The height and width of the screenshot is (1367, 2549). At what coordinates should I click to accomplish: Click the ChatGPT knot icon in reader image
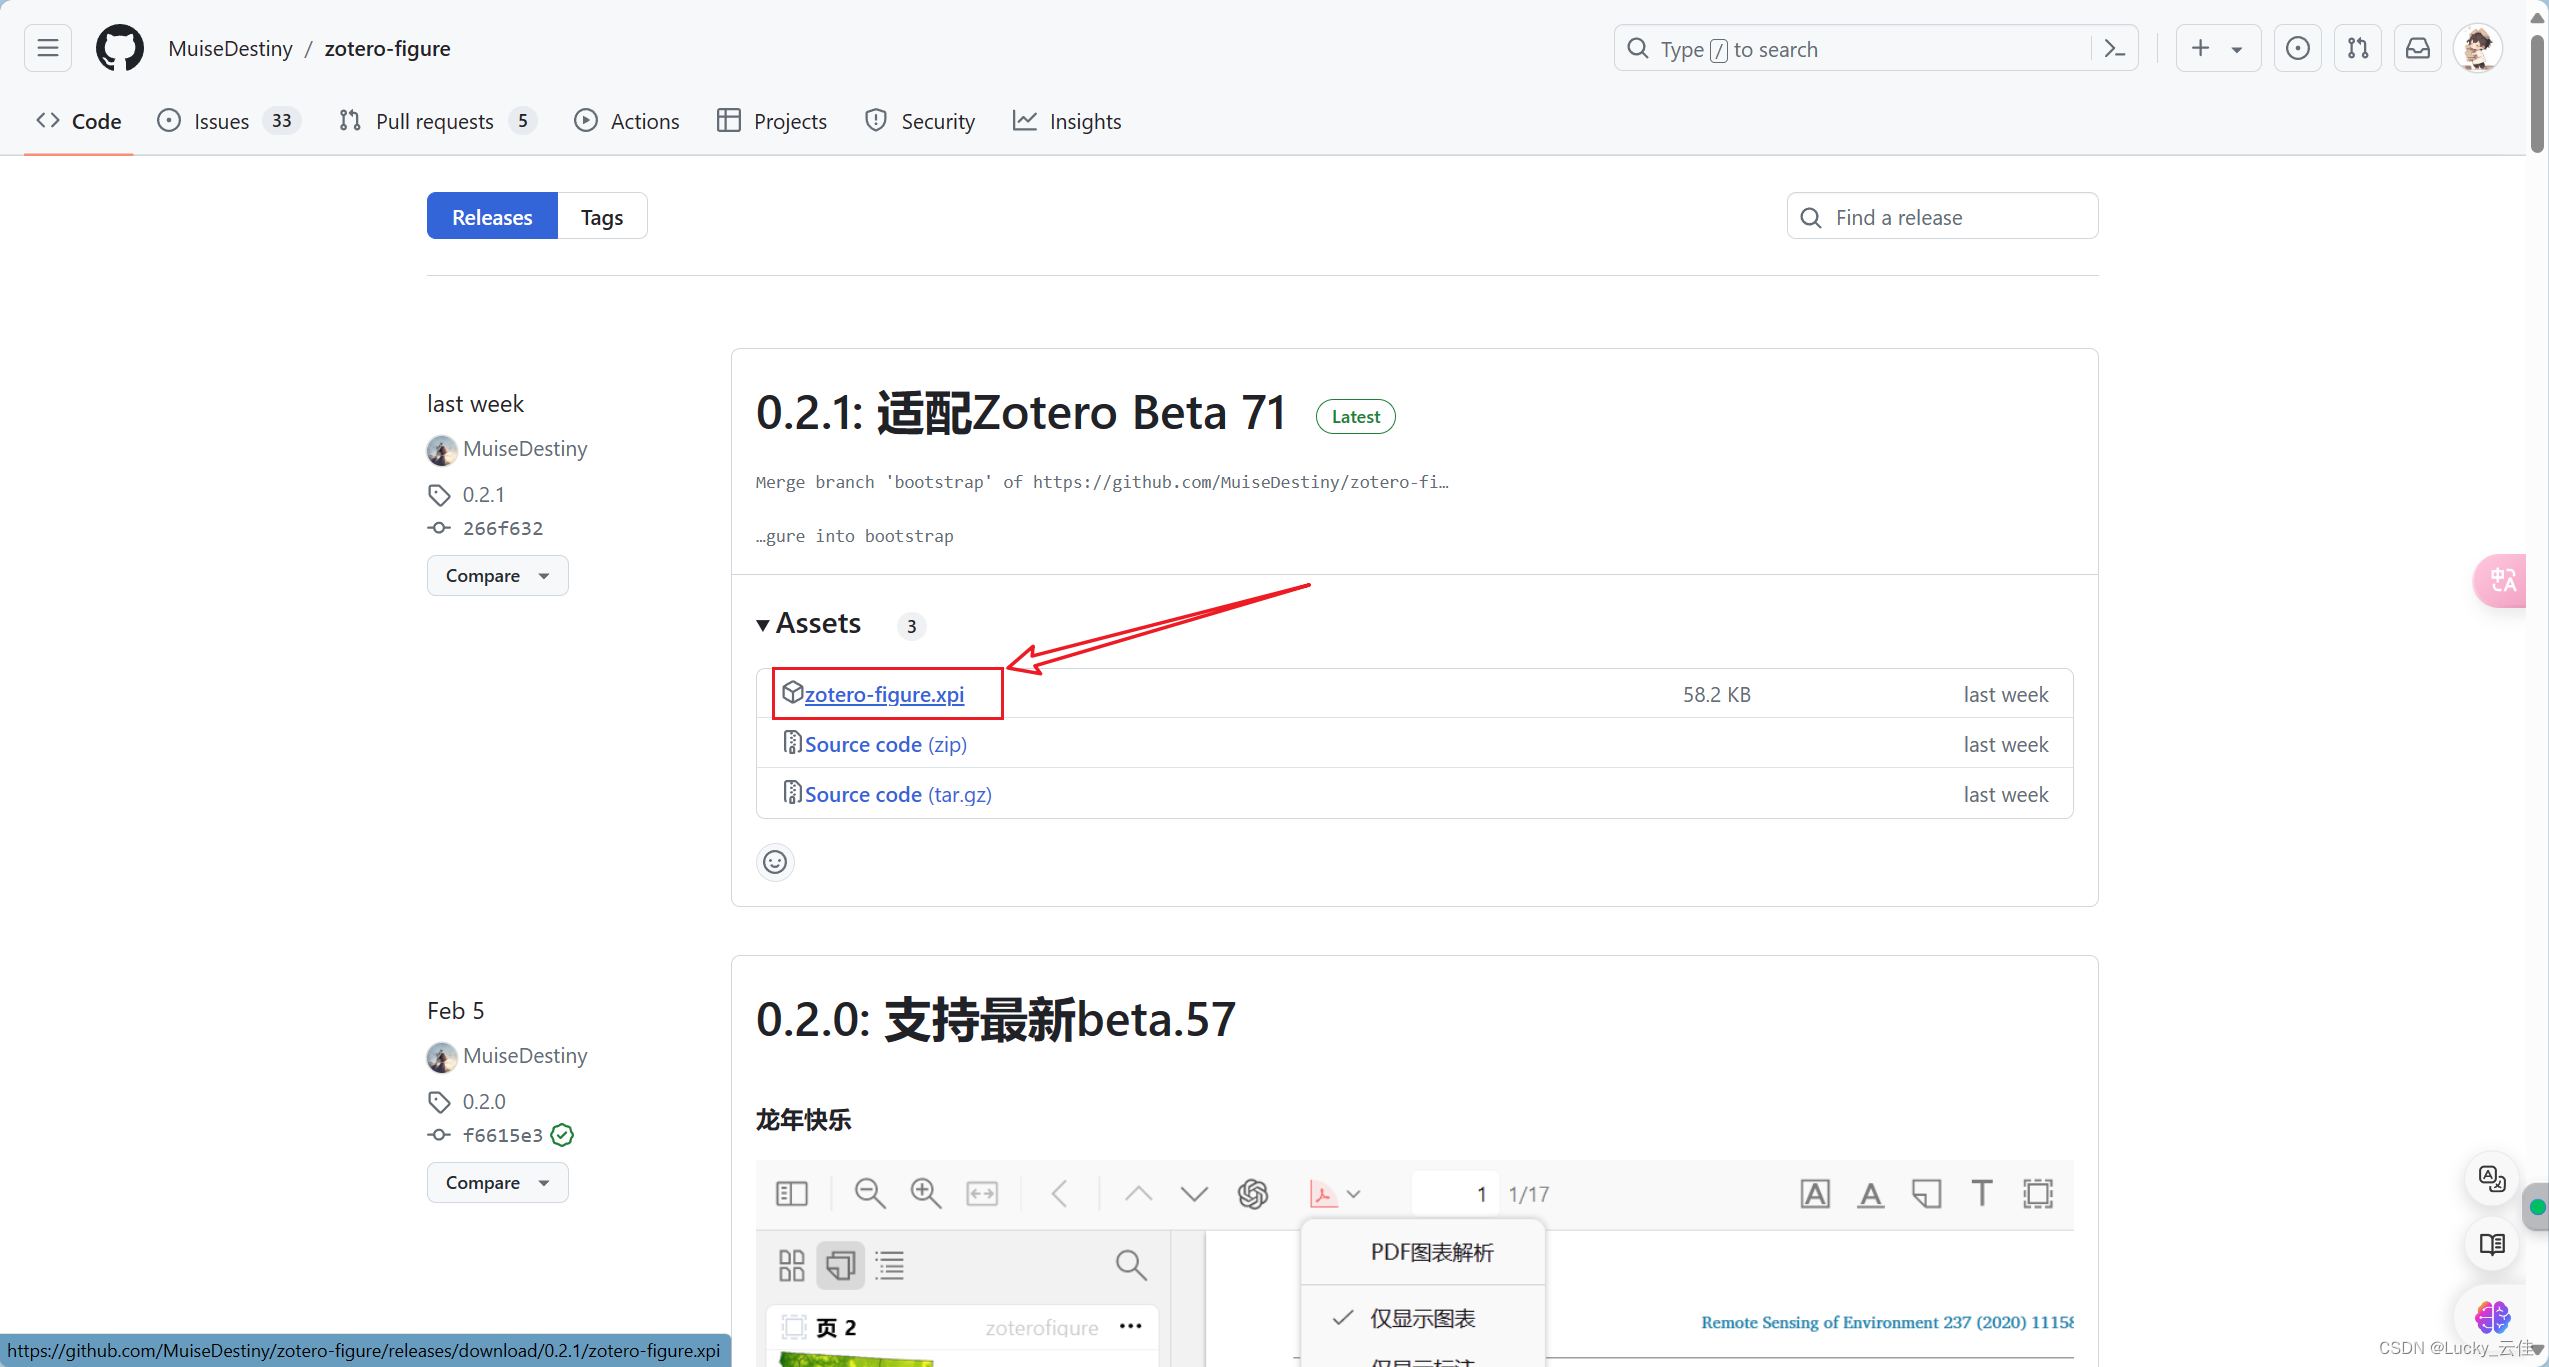pyautogui.click(x=1252, y=1193)
